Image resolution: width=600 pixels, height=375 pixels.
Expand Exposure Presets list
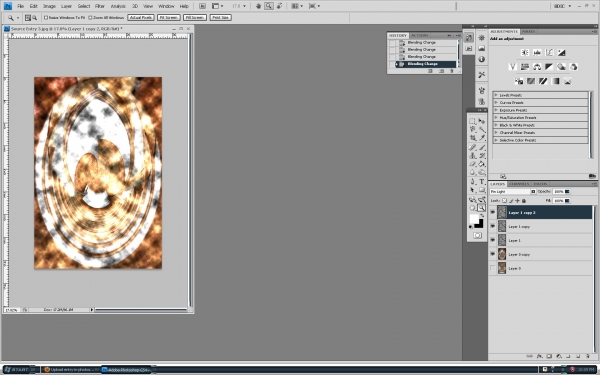click(496, 110)
